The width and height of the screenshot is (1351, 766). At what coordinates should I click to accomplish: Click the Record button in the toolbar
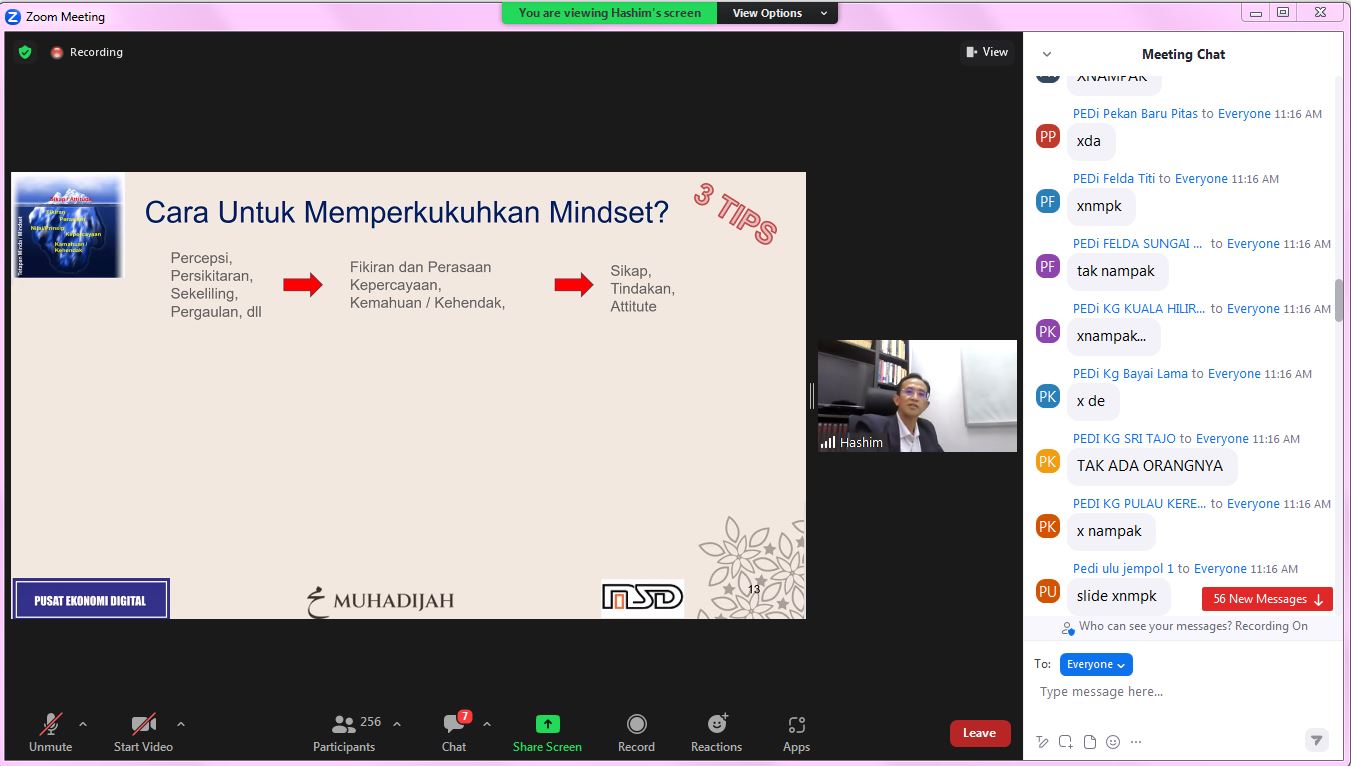tap(636, 732)
